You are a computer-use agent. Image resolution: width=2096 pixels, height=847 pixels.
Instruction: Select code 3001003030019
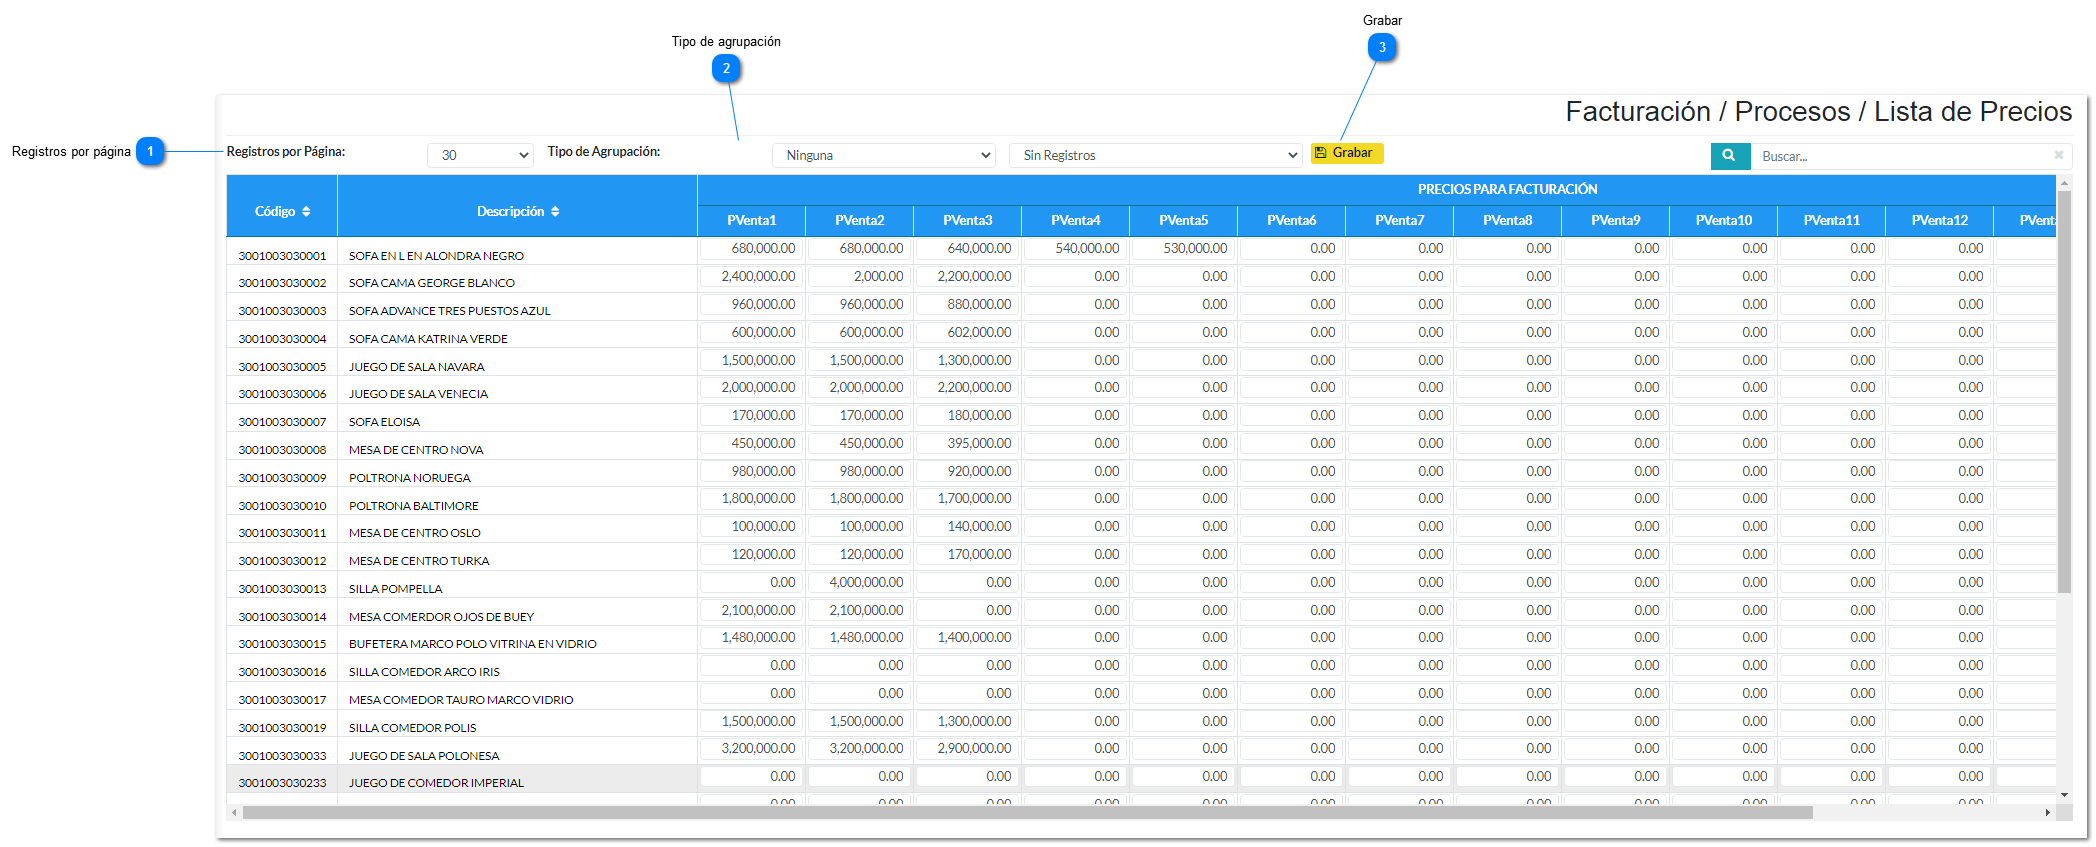[282, 728]
